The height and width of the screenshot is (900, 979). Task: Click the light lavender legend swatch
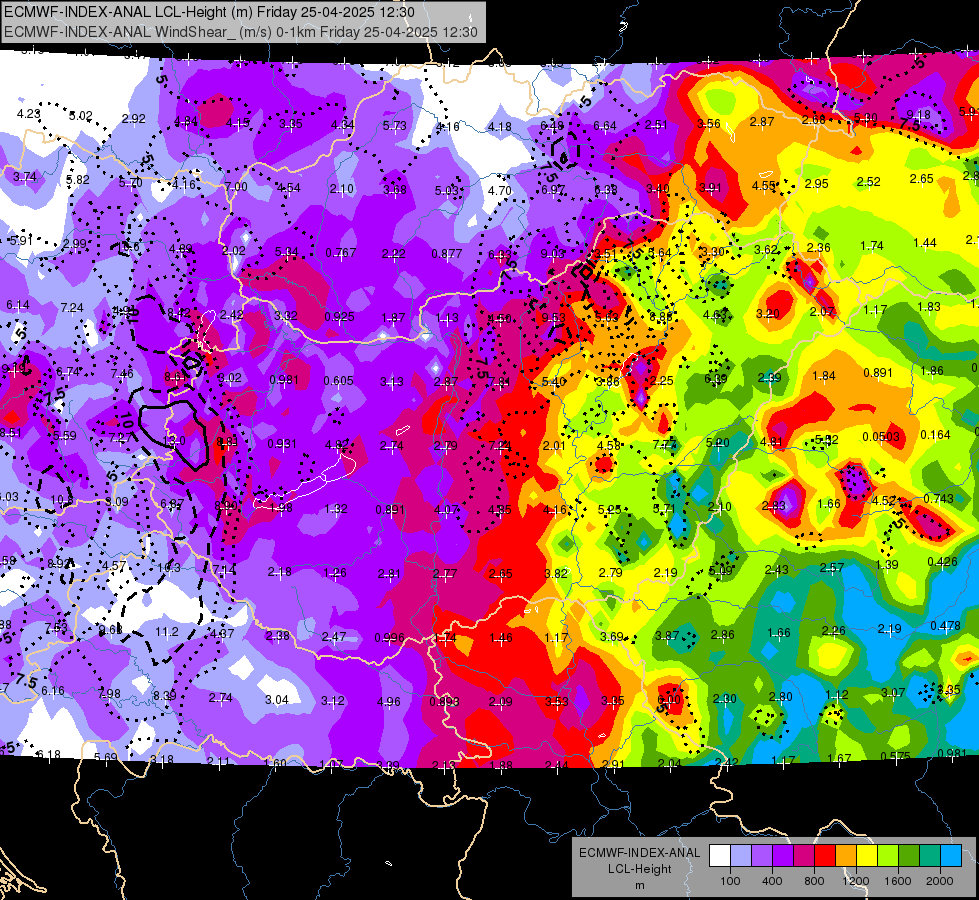point(741,855)
